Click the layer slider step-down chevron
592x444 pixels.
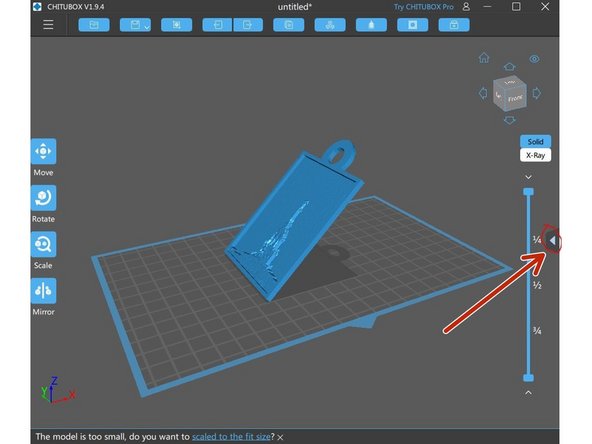pos(528,177)
